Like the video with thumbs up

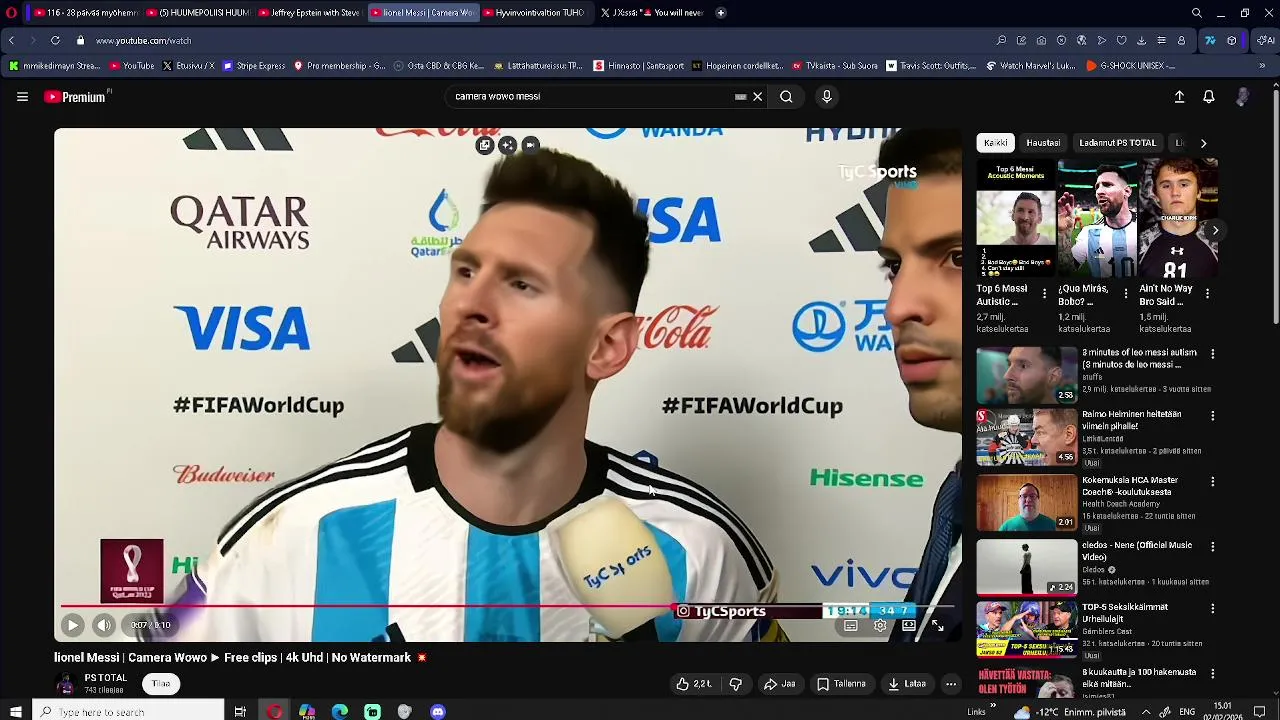(694, 684)
